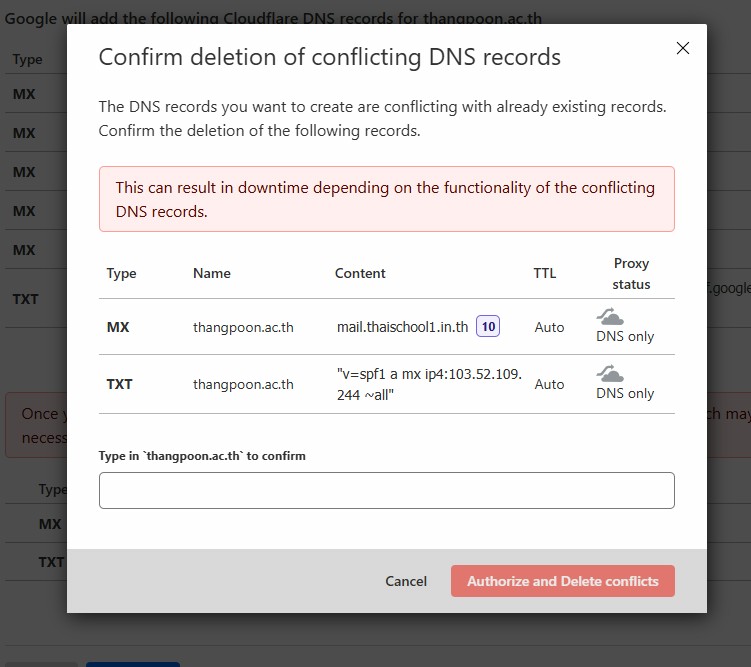This screenshot has height=667, width=751.
Task: Select the TTL column header
Action: coord(545,273)
